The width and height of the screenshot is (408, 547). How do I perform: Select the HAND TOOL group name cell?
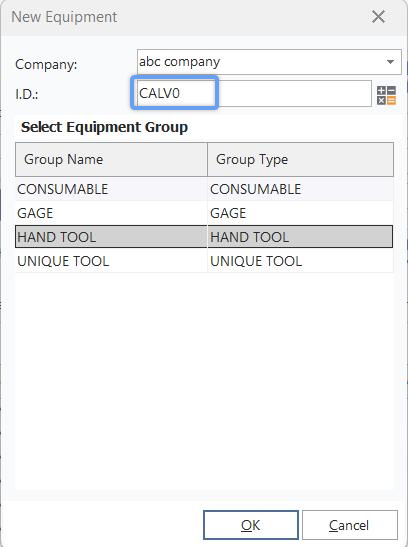[112, 237]
